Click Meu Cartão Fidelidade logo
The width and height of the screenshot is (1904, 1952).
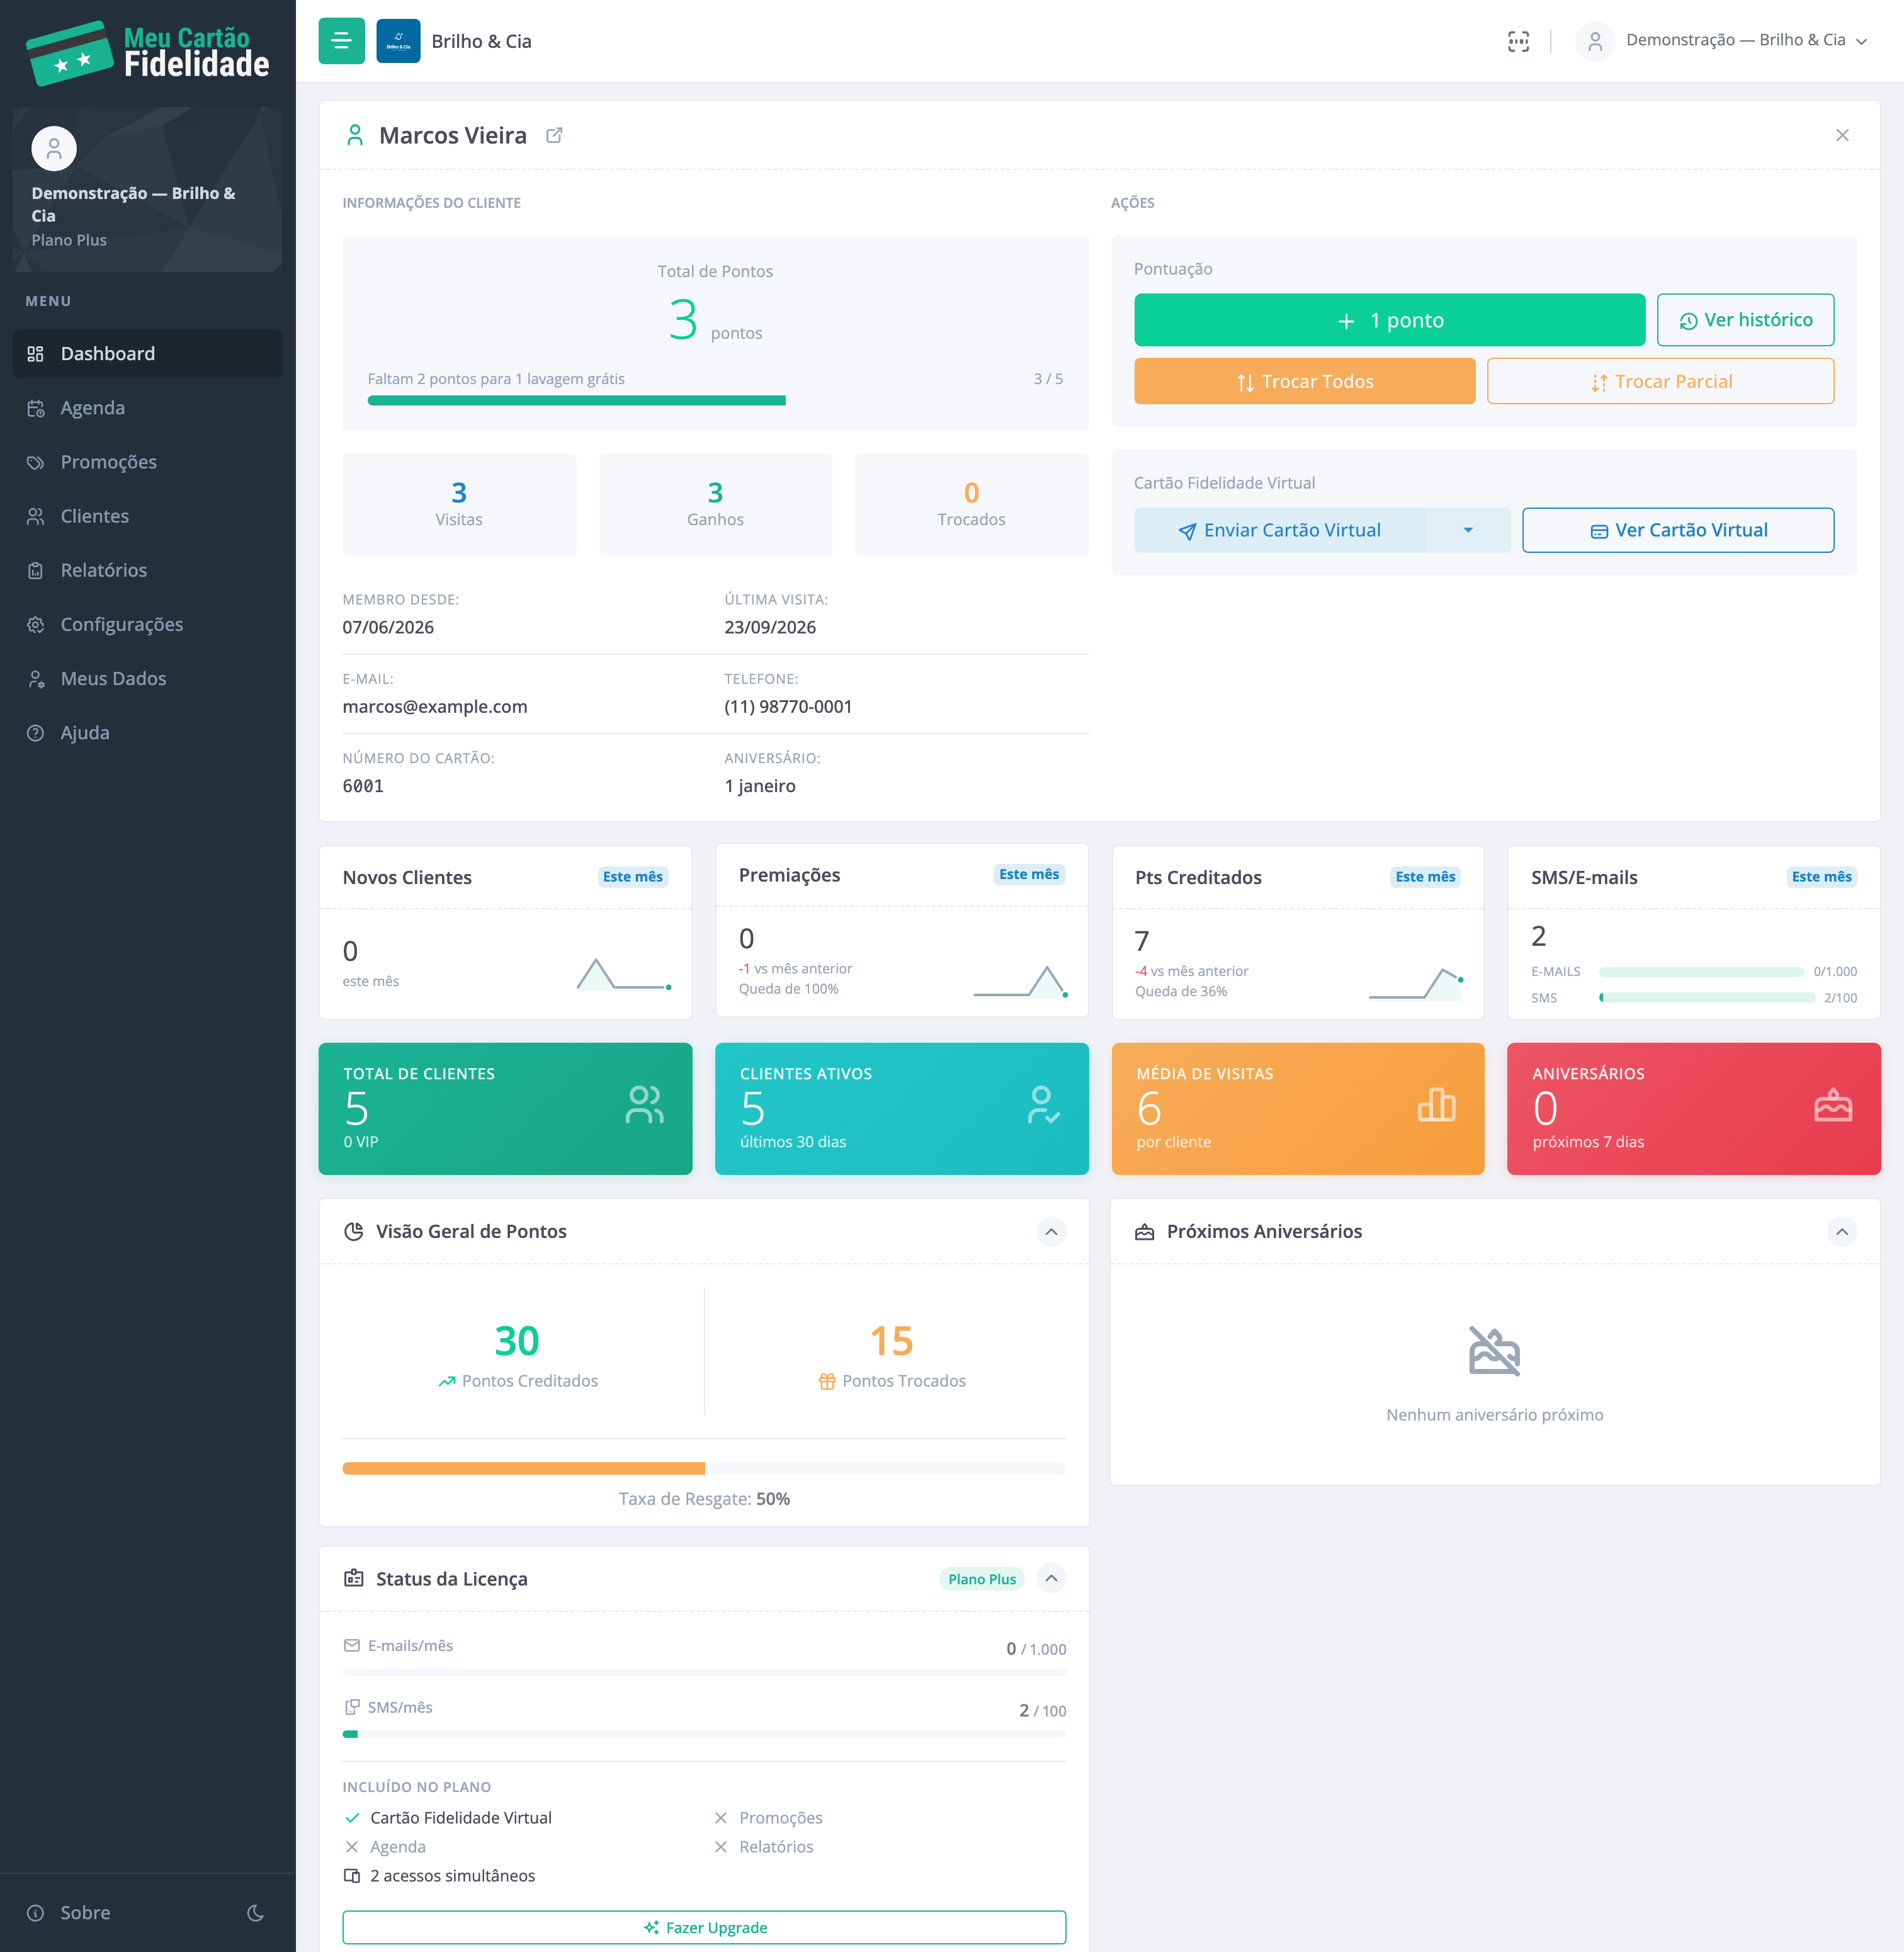(x=147, y=52)
